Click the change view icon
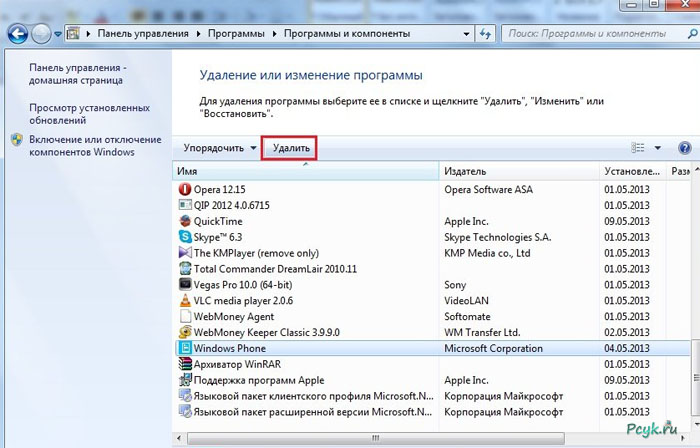The height and width of the screenshot is (448, 700). tap(638, 148)
